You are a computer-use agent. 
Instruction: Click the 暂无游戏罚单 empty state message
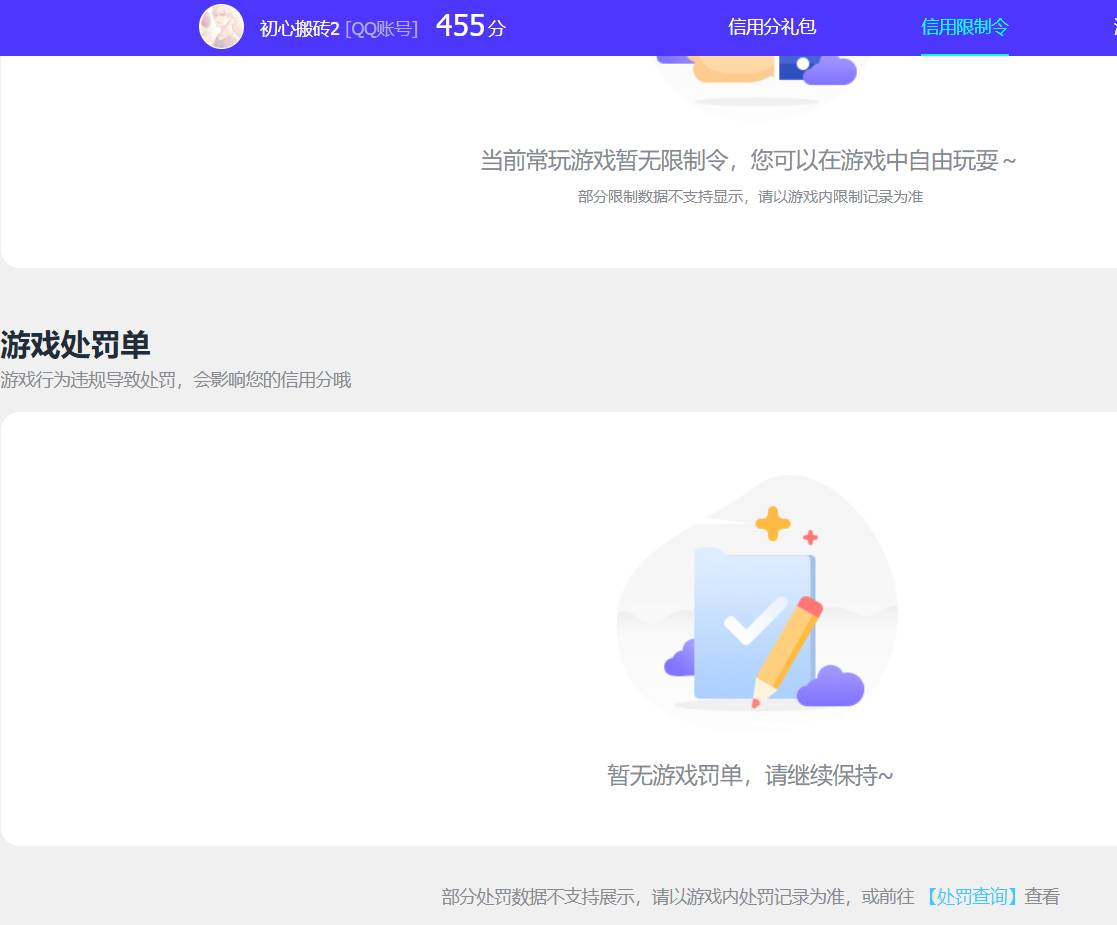[752, 776]
